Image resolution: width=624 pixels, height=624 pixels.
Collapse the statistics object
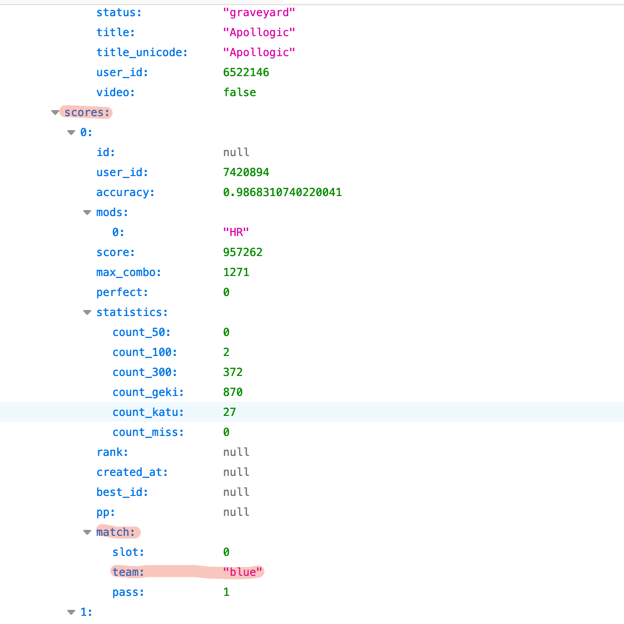(87, 312)
